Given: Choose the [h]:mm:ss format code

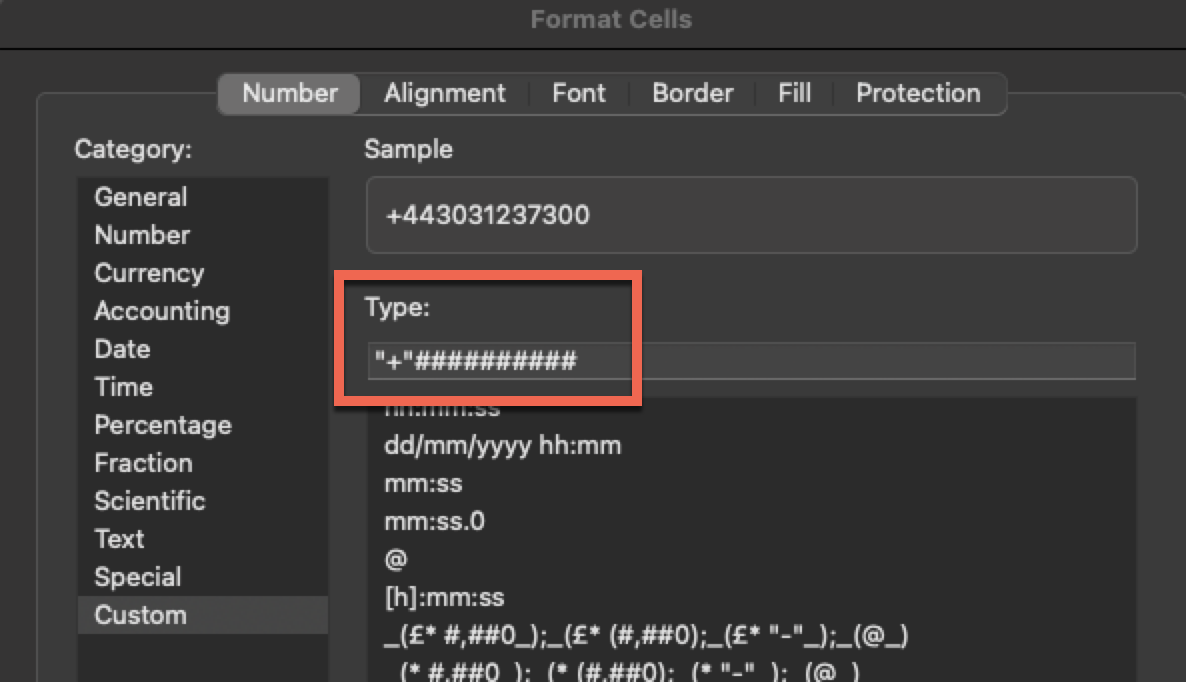Looking at the screenshot, I should click(x=444, y=598).
